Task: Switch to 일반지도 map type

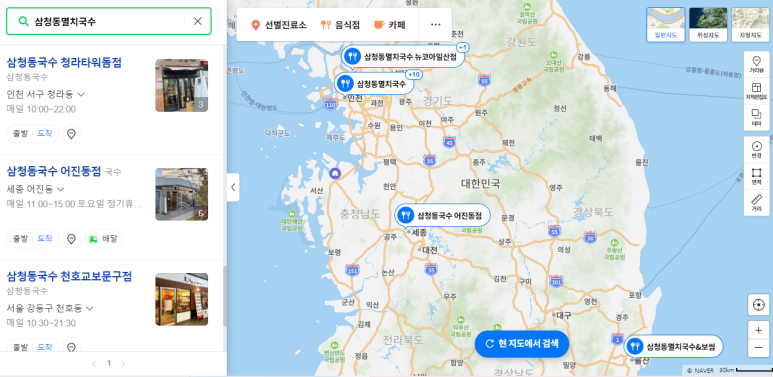Action: 666,25
